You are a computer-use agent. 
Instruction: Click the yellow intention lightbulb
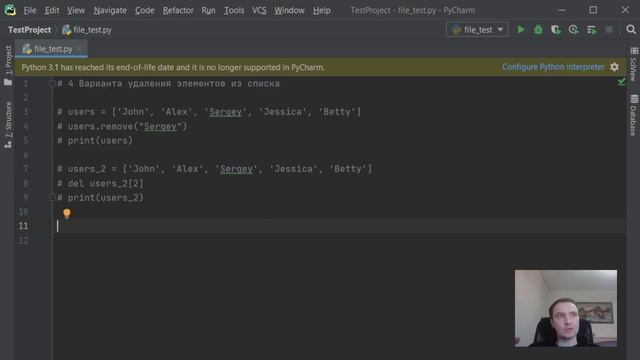click(67, 213)
